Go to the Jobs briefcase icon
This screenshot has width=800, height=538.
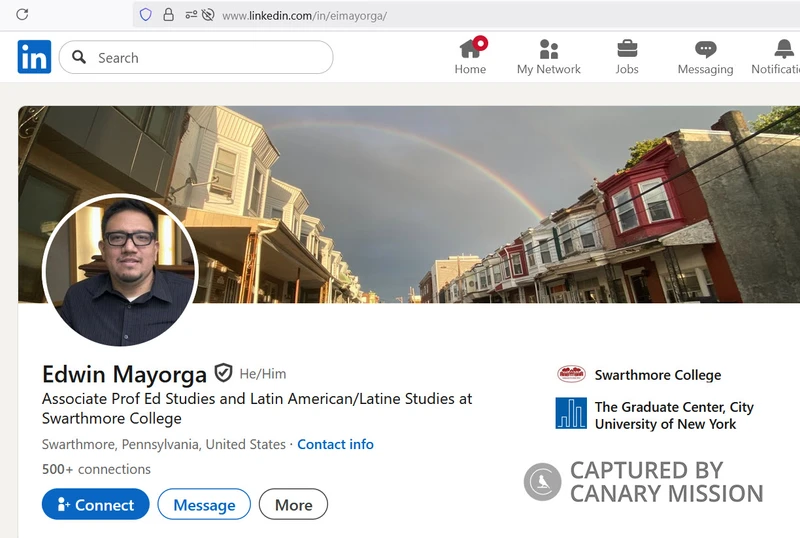coord(627,48)
